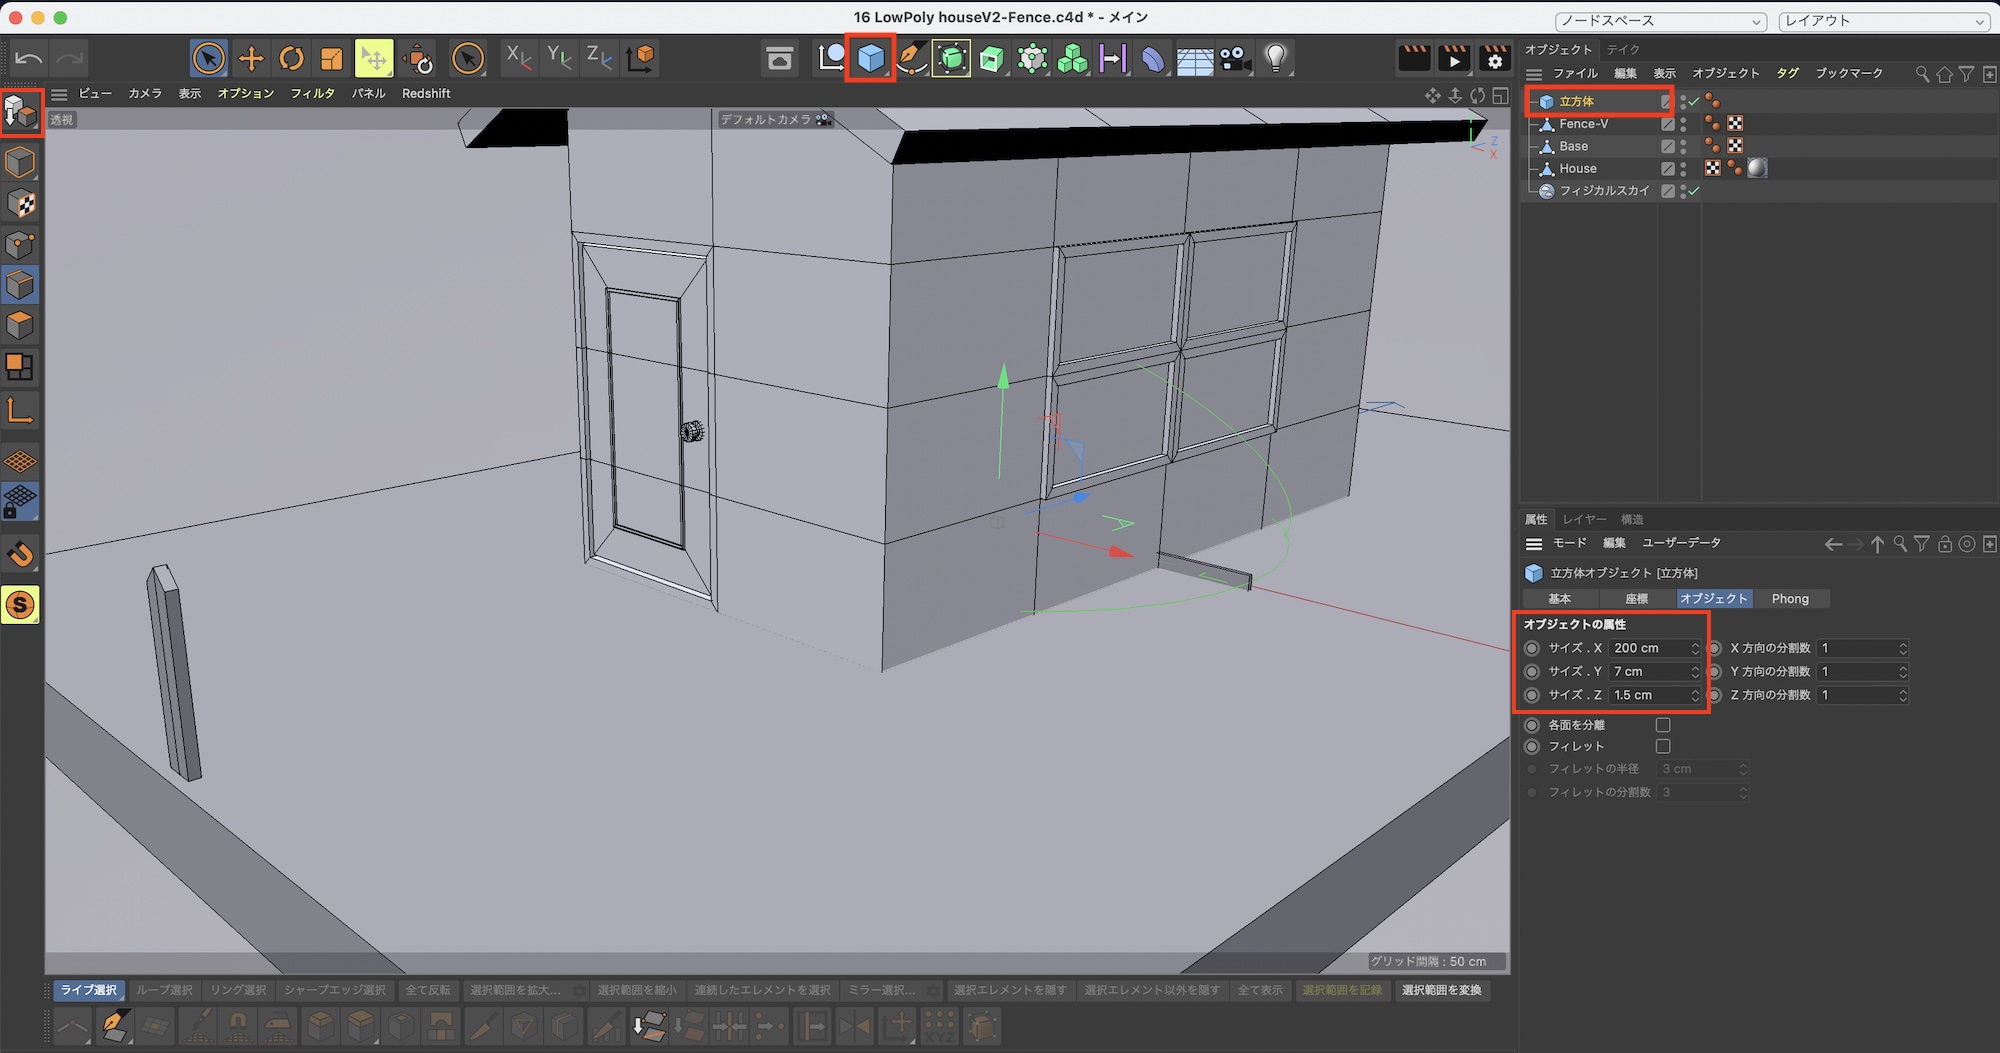Viewport: 2000px width, 1053px height.
Task: Open the render settings gear clapperboard
Action: pos(1494,59)
